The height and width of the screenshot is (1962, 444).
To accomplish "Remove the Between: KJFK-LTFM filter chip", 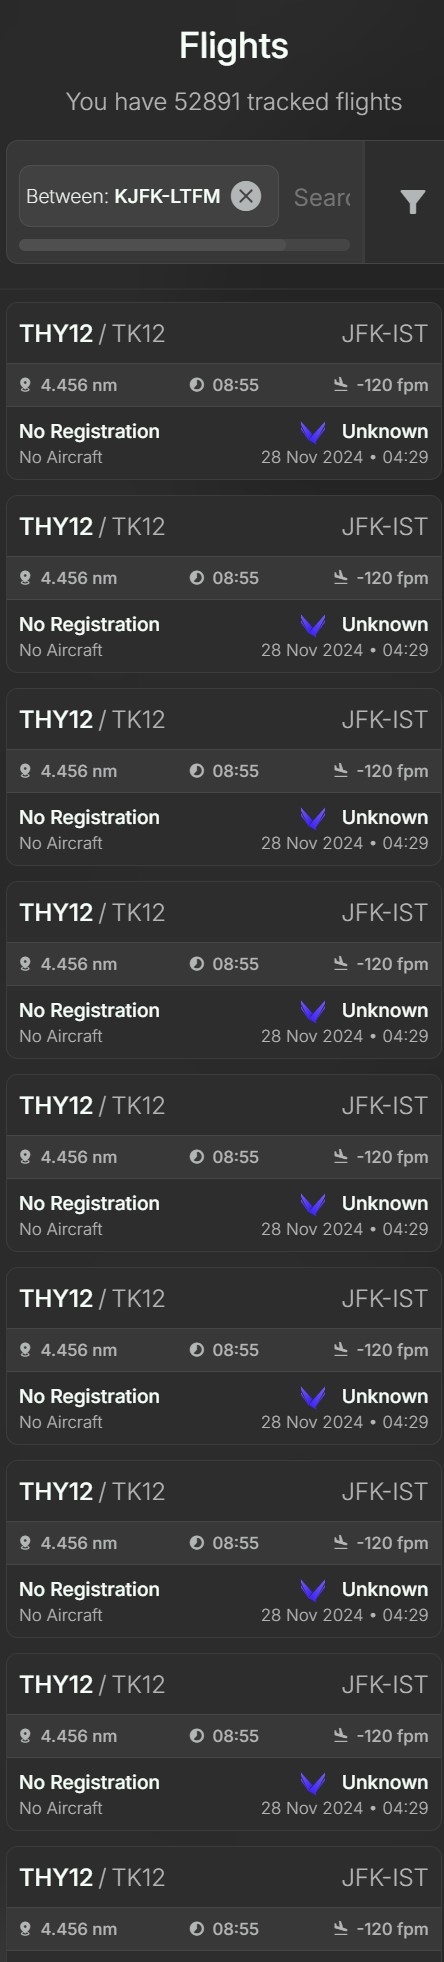I will tap(245, 196).
